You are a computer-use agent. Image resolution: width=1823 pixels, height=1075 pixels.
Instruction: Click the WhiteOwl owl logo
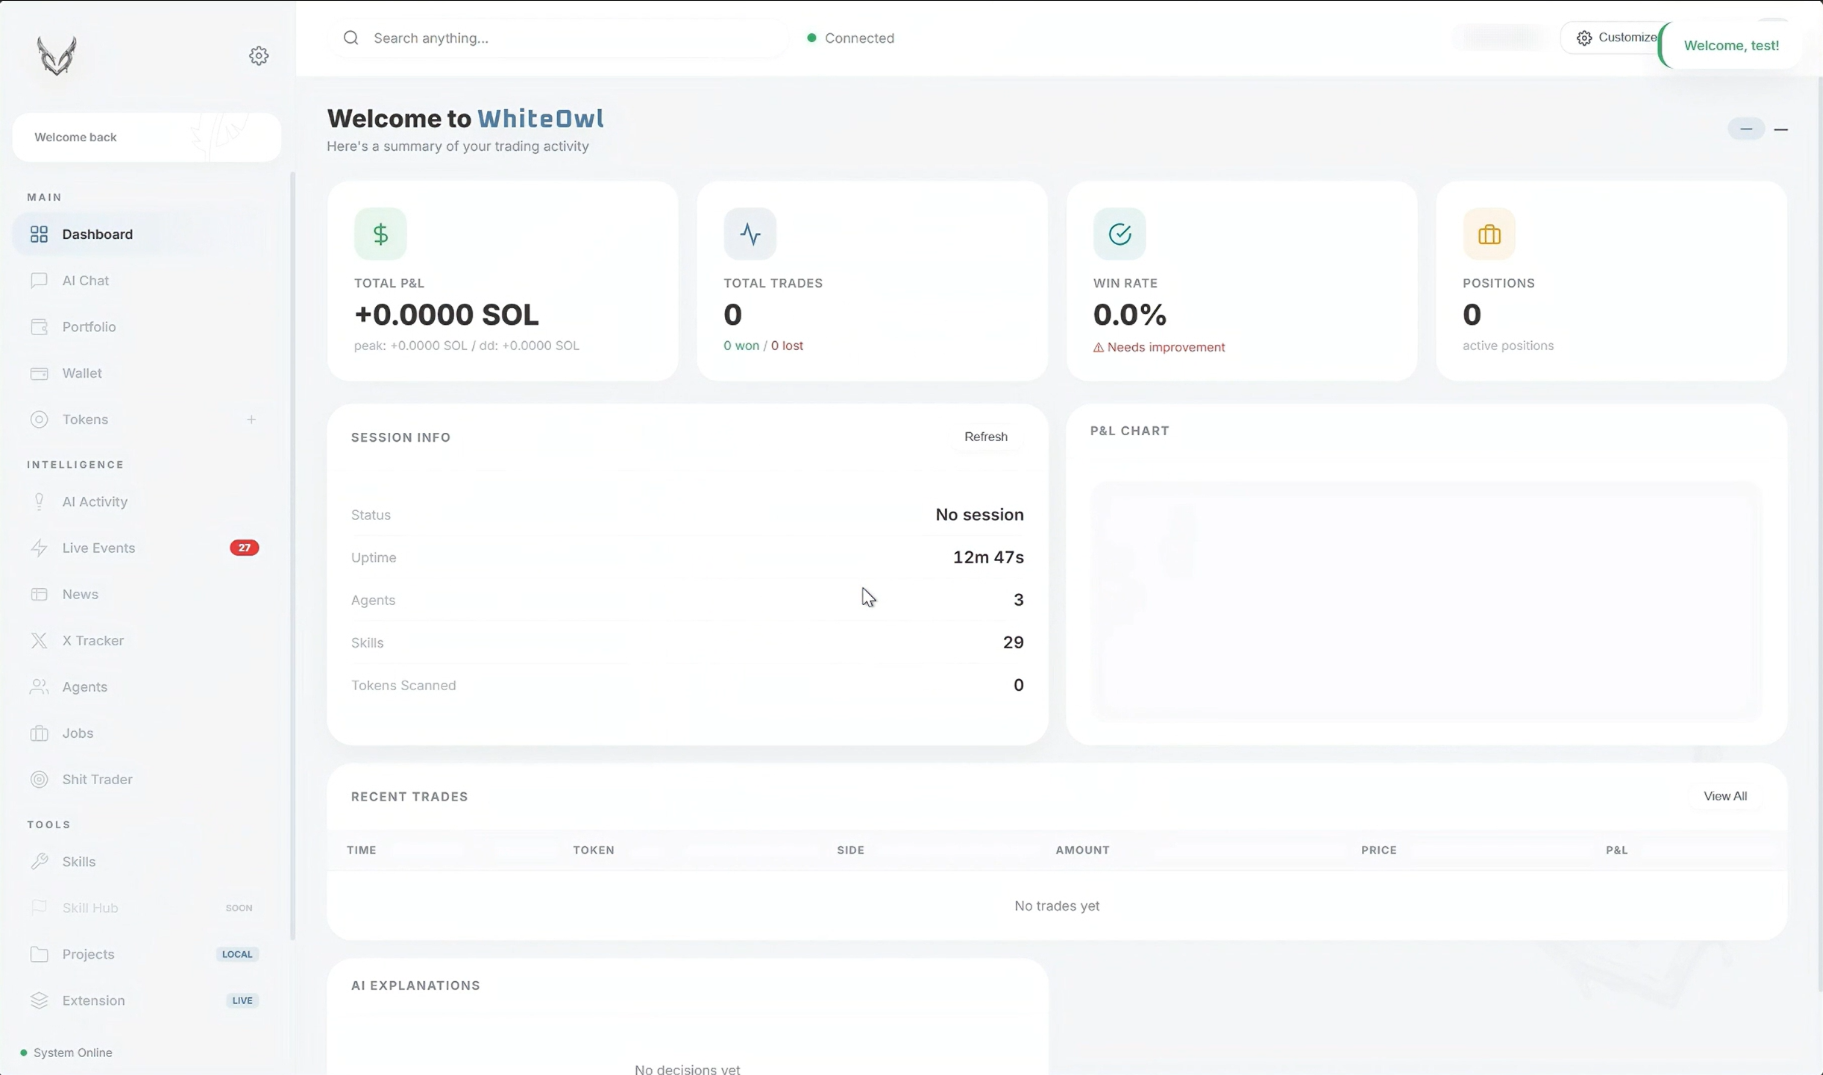(x=57, y=56)
